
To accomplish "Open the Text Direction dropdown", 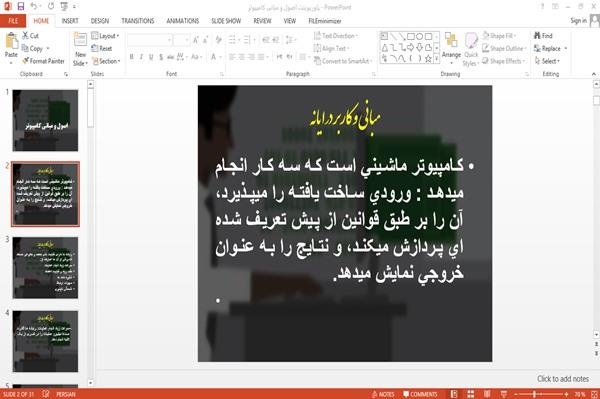I will (x=336, y=36).
